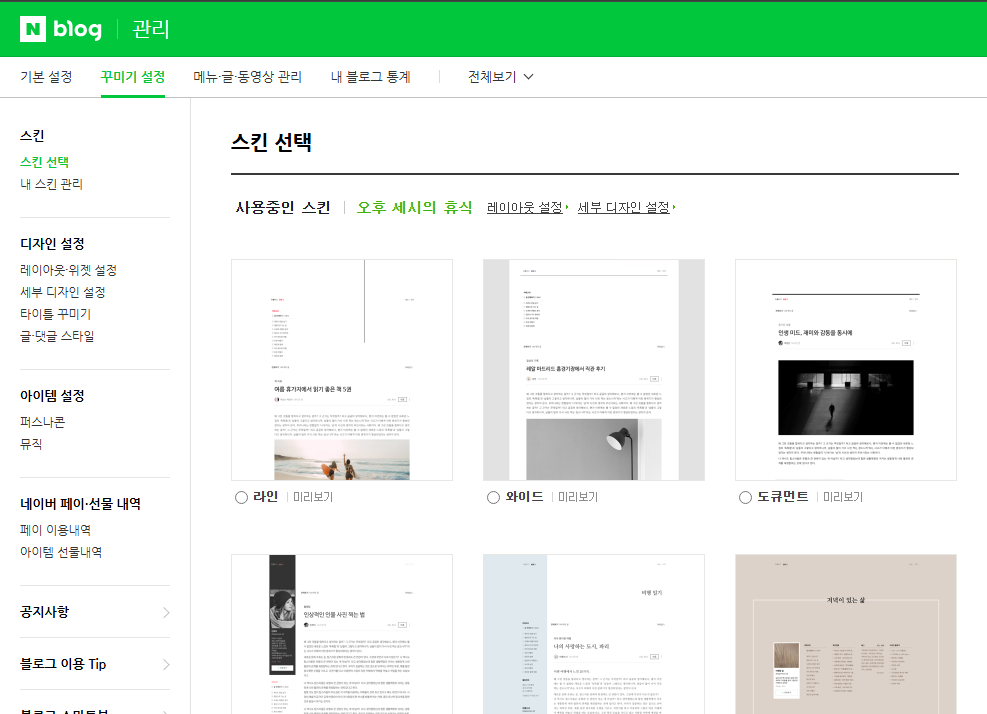Expand the 전체보기 dropdown
The width and height of the screenshot is (987, 714).
click(x=500, y=77)
